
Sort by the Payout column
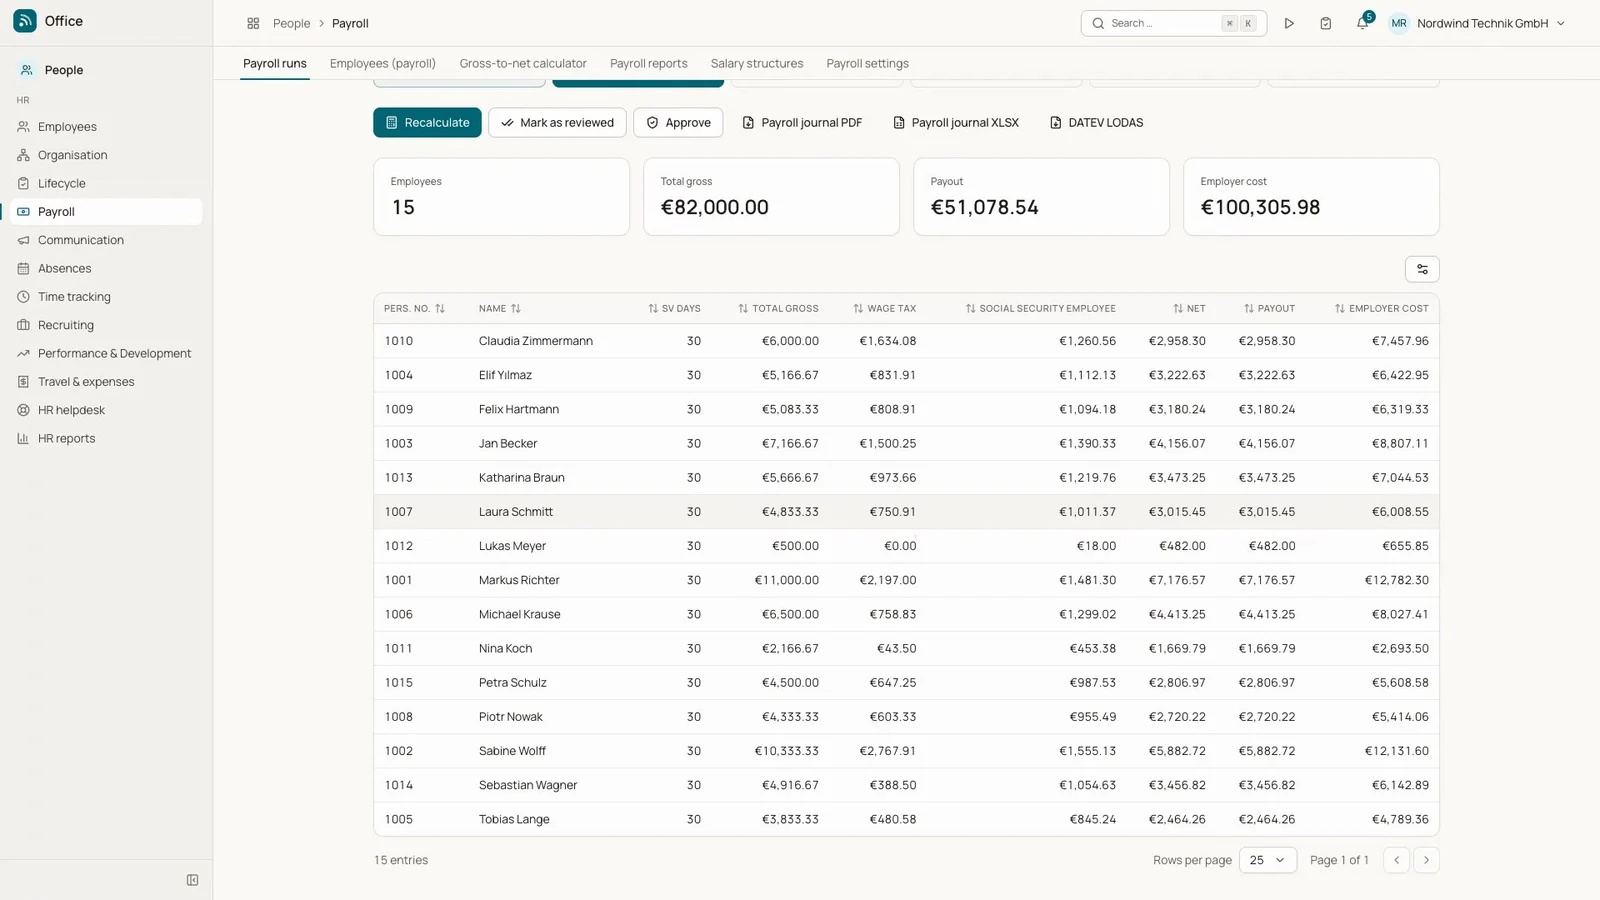1269,308
